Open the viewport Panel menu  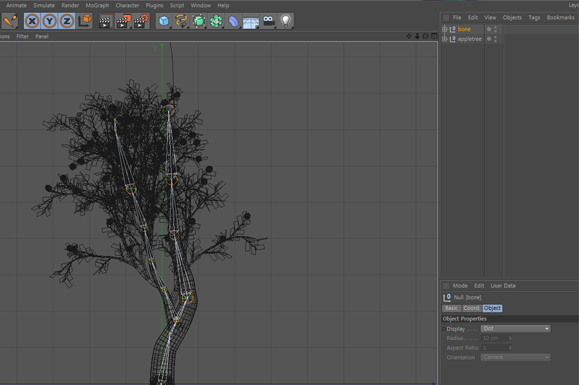tap(42, 36)
